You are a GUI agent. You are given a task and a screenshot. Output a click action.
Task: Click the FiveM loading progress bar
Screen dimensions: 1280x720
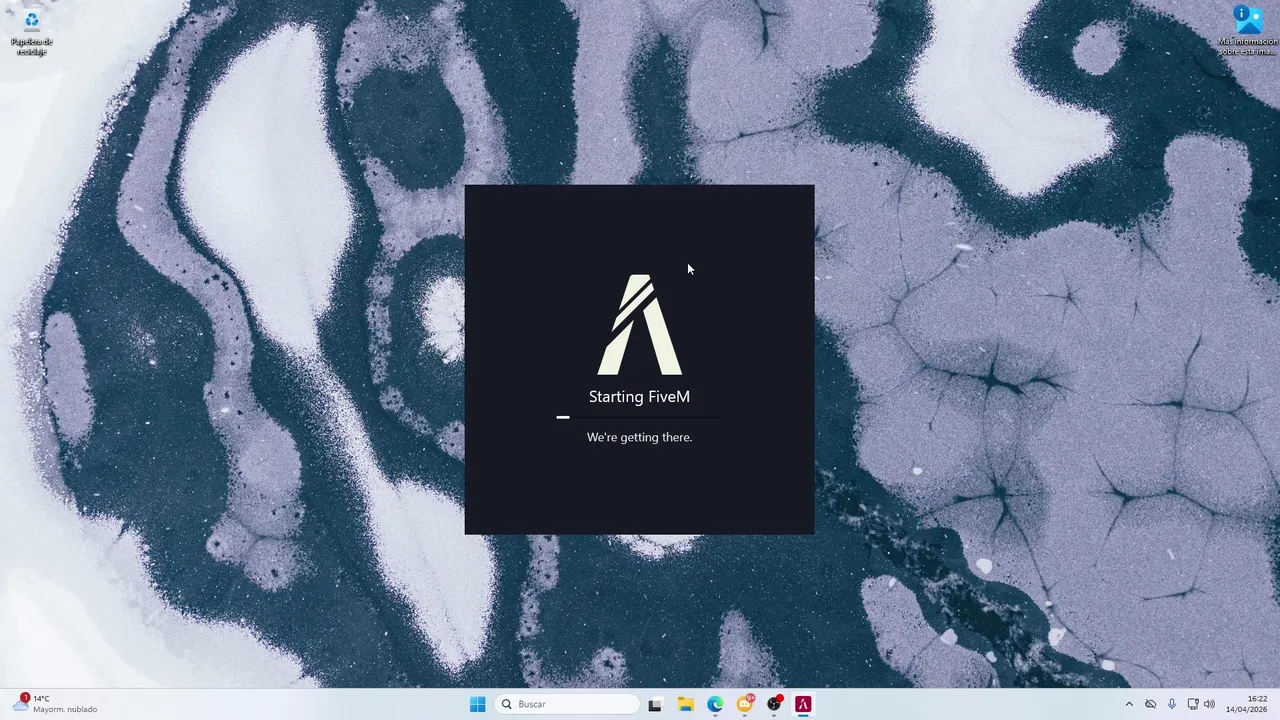(x=639, y=417)
